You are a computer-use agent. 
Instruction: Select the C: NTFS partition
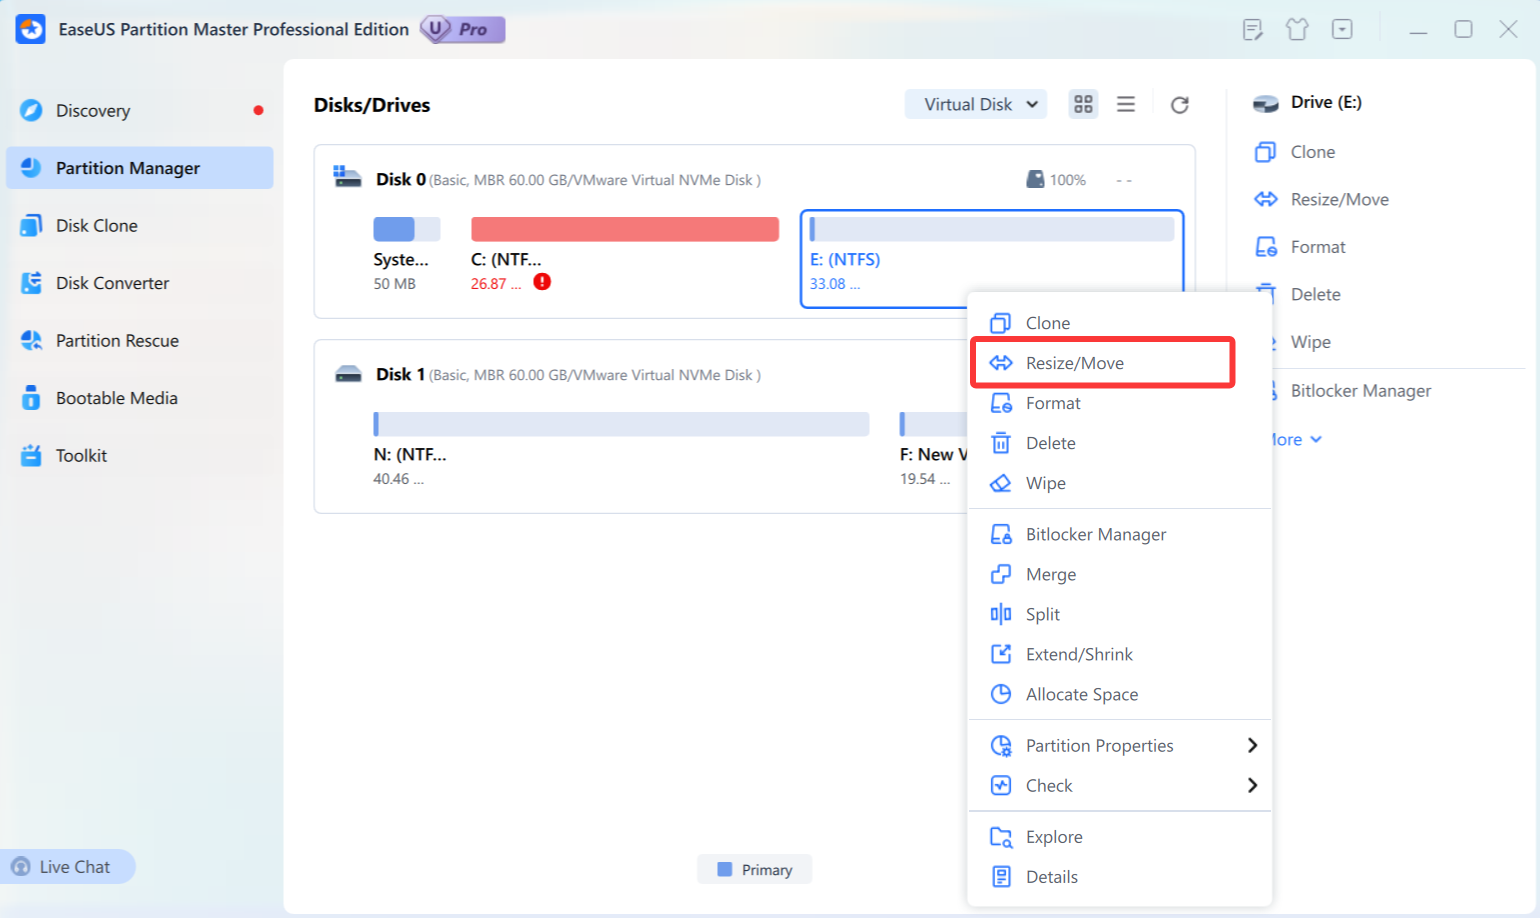pyautogui.click(x=625, y=255)
